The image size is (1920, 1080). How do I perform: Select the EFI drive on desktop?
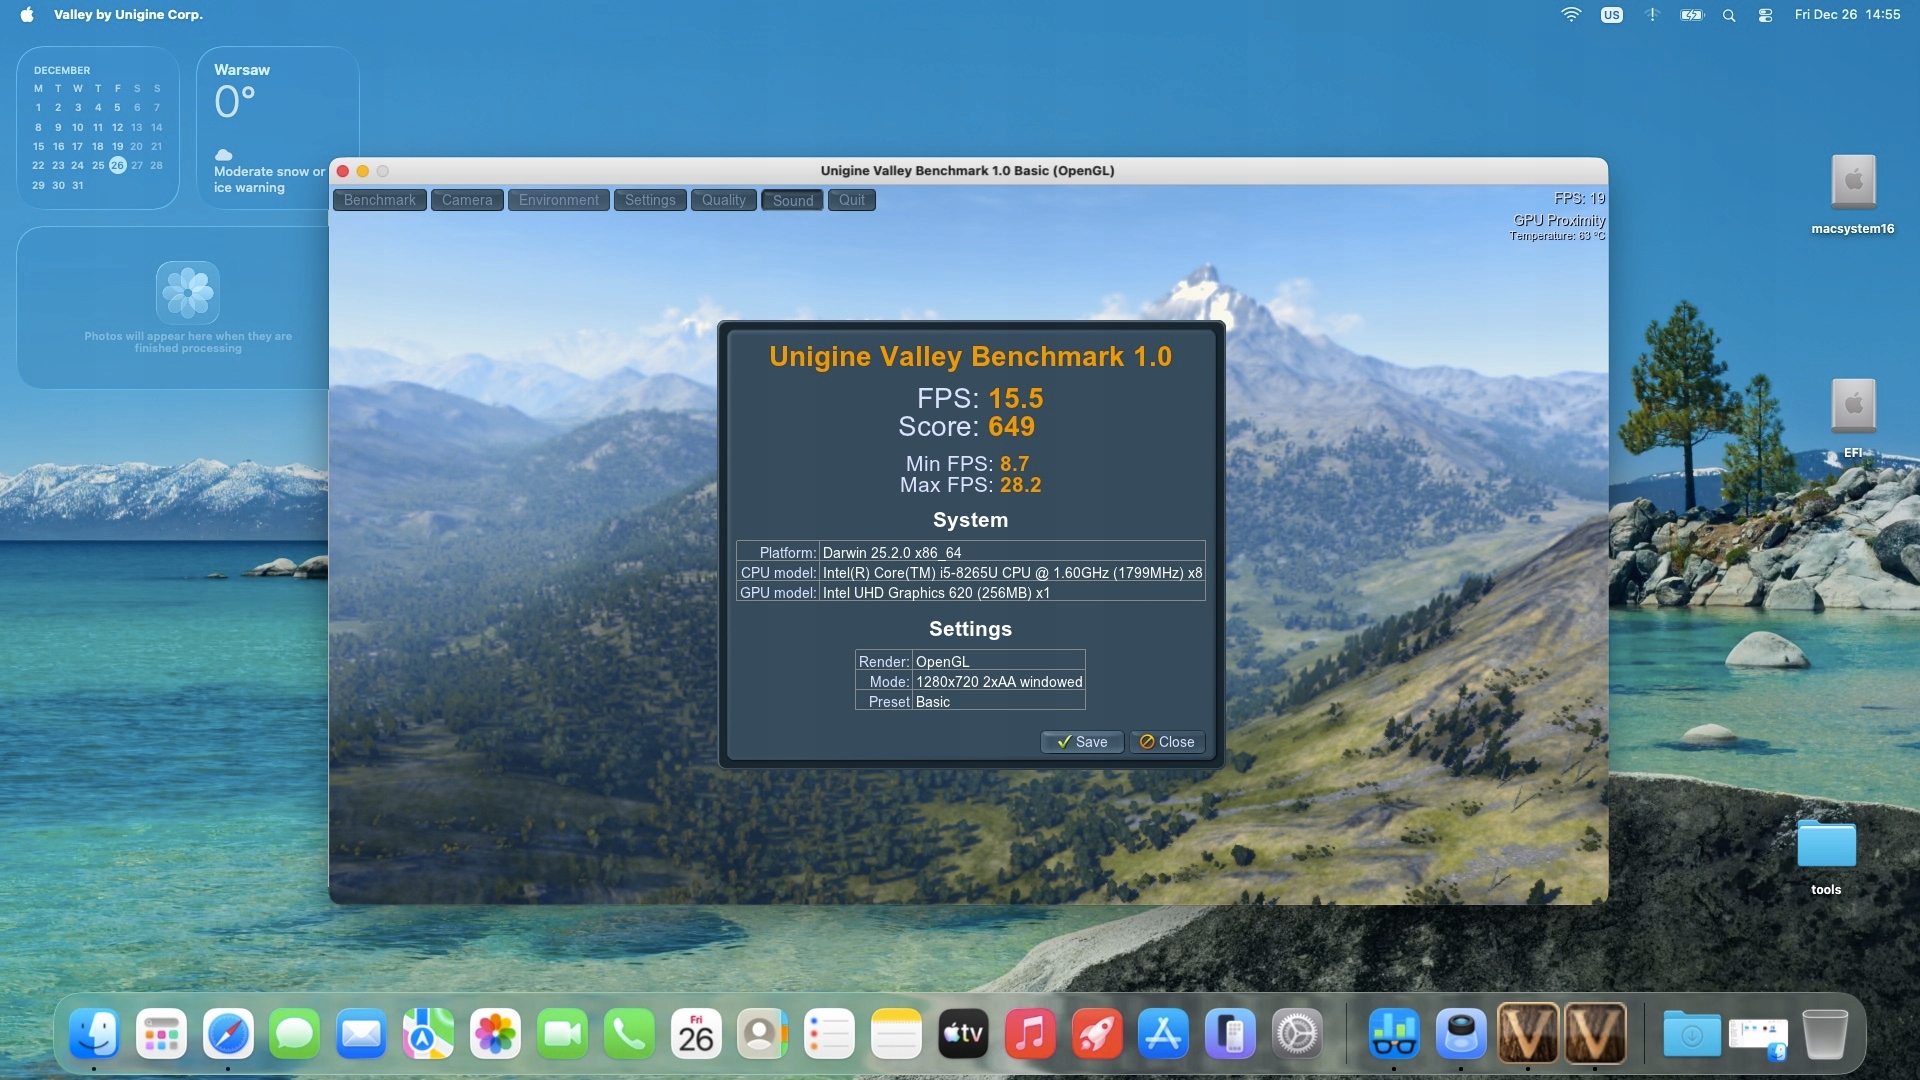click(1853, 407)
